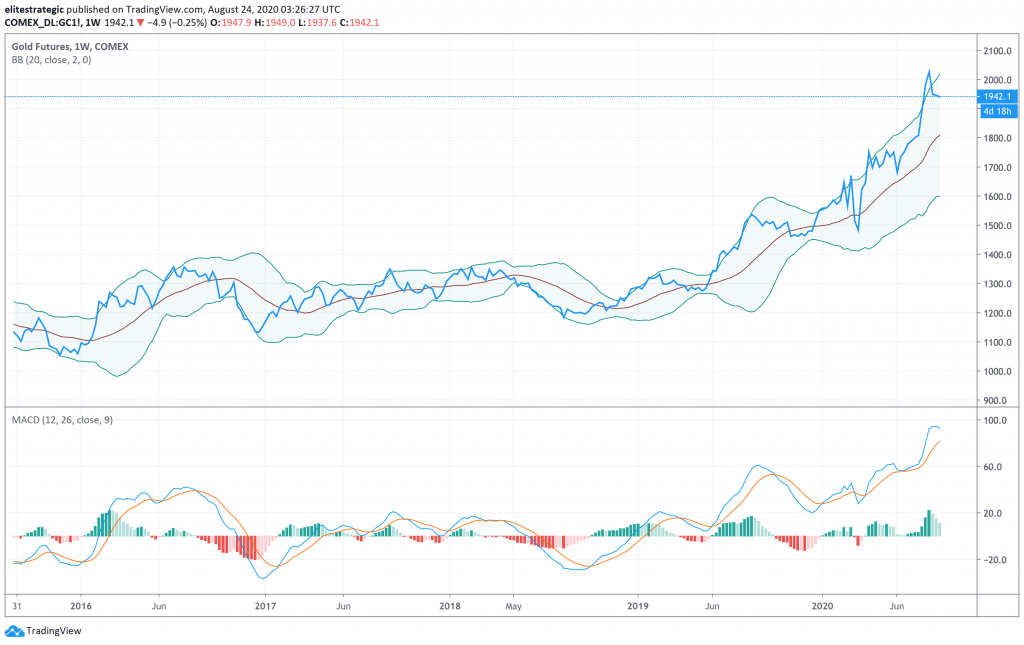Click the 60.0 MACD axis label
The width and height of the screenshot is (1024, 645).
coord(995,467)
